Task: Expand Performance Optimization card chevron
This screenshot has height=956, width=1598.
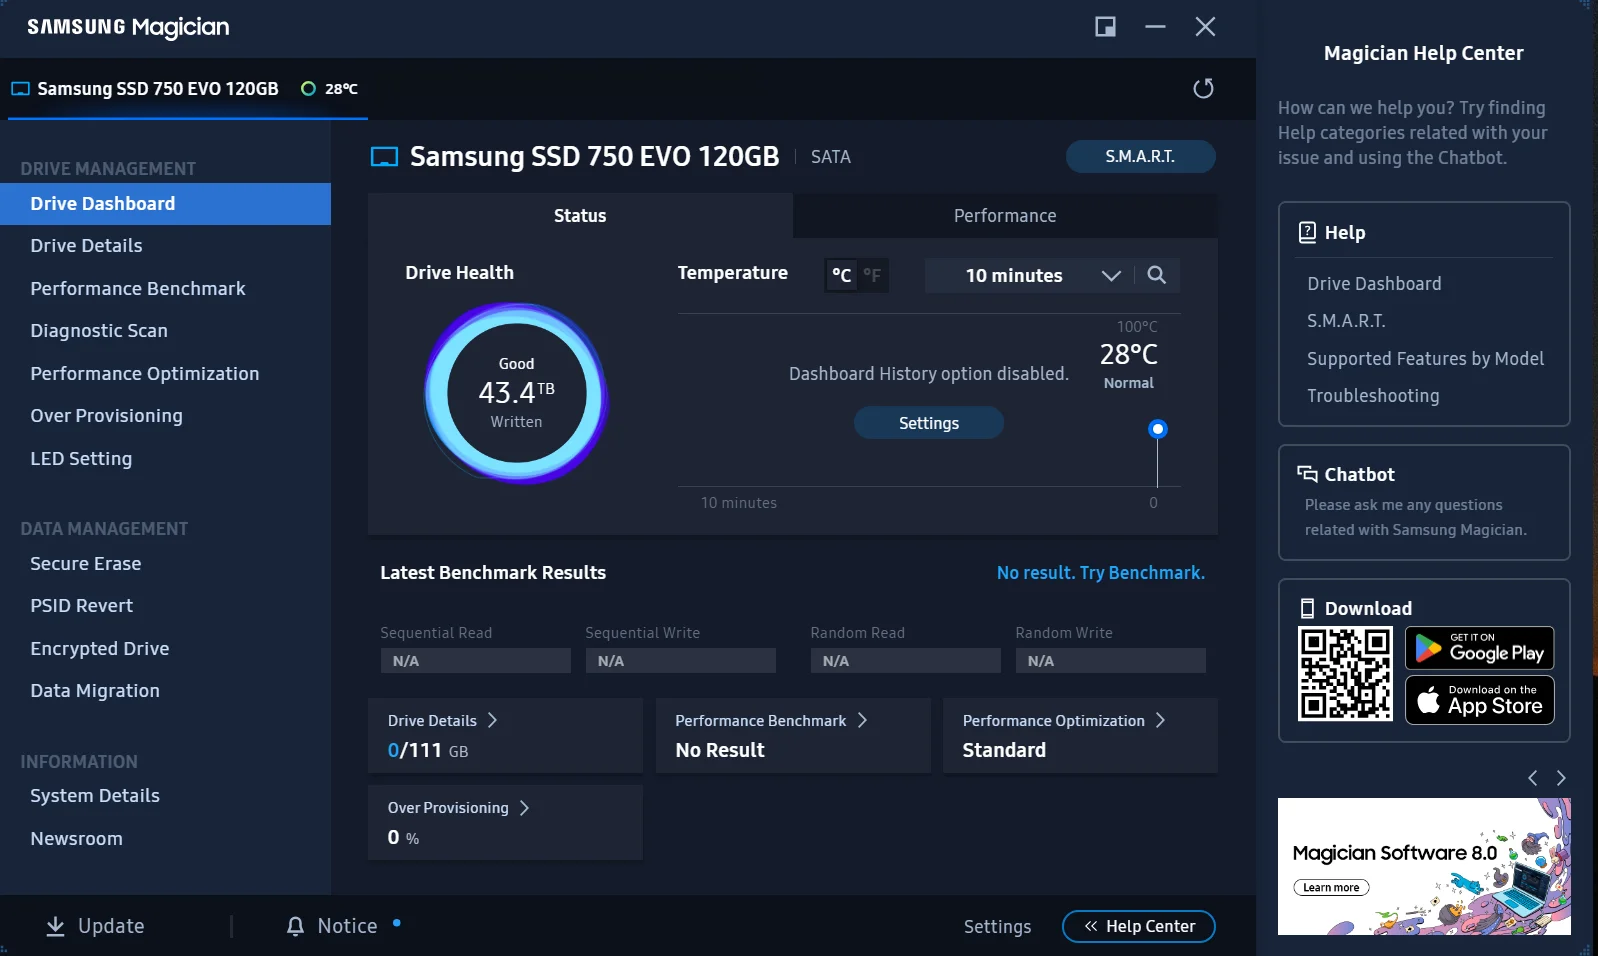Action: pos(1160,720)
